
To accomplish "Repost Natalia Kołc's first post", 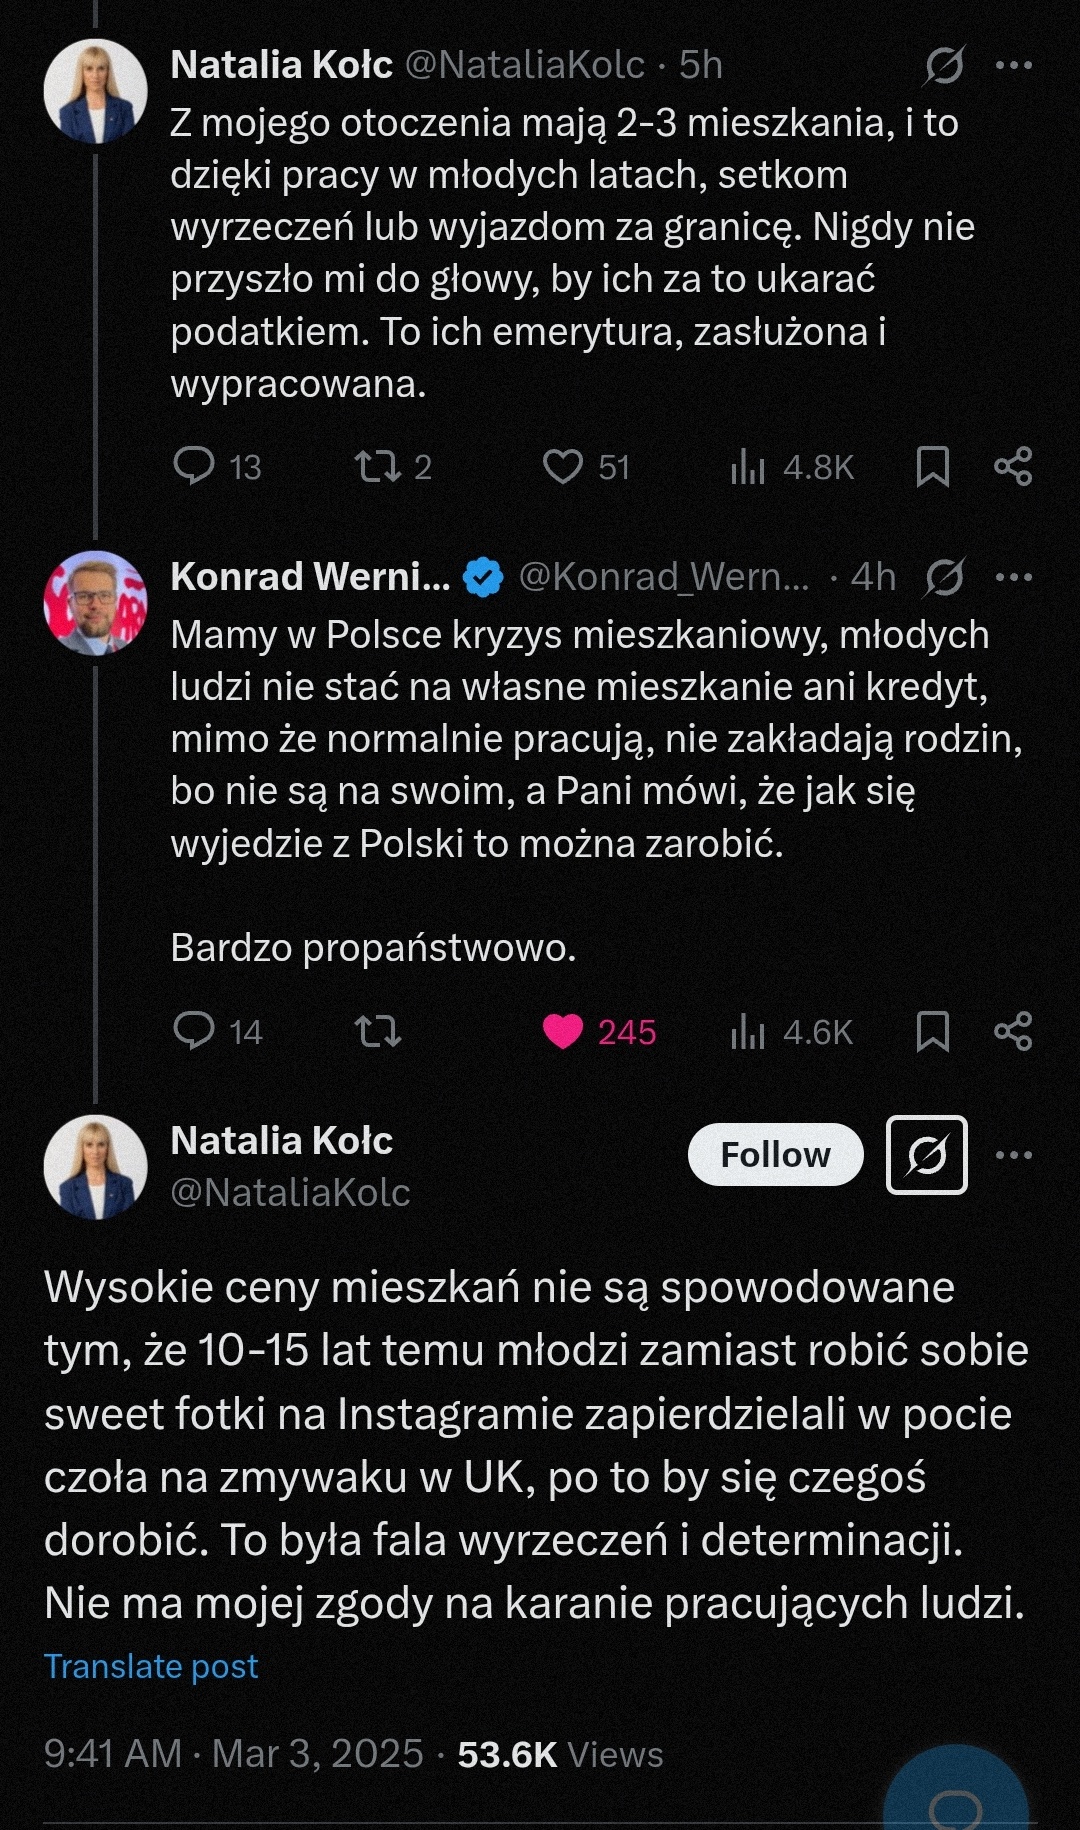I will tap(378, 466).
